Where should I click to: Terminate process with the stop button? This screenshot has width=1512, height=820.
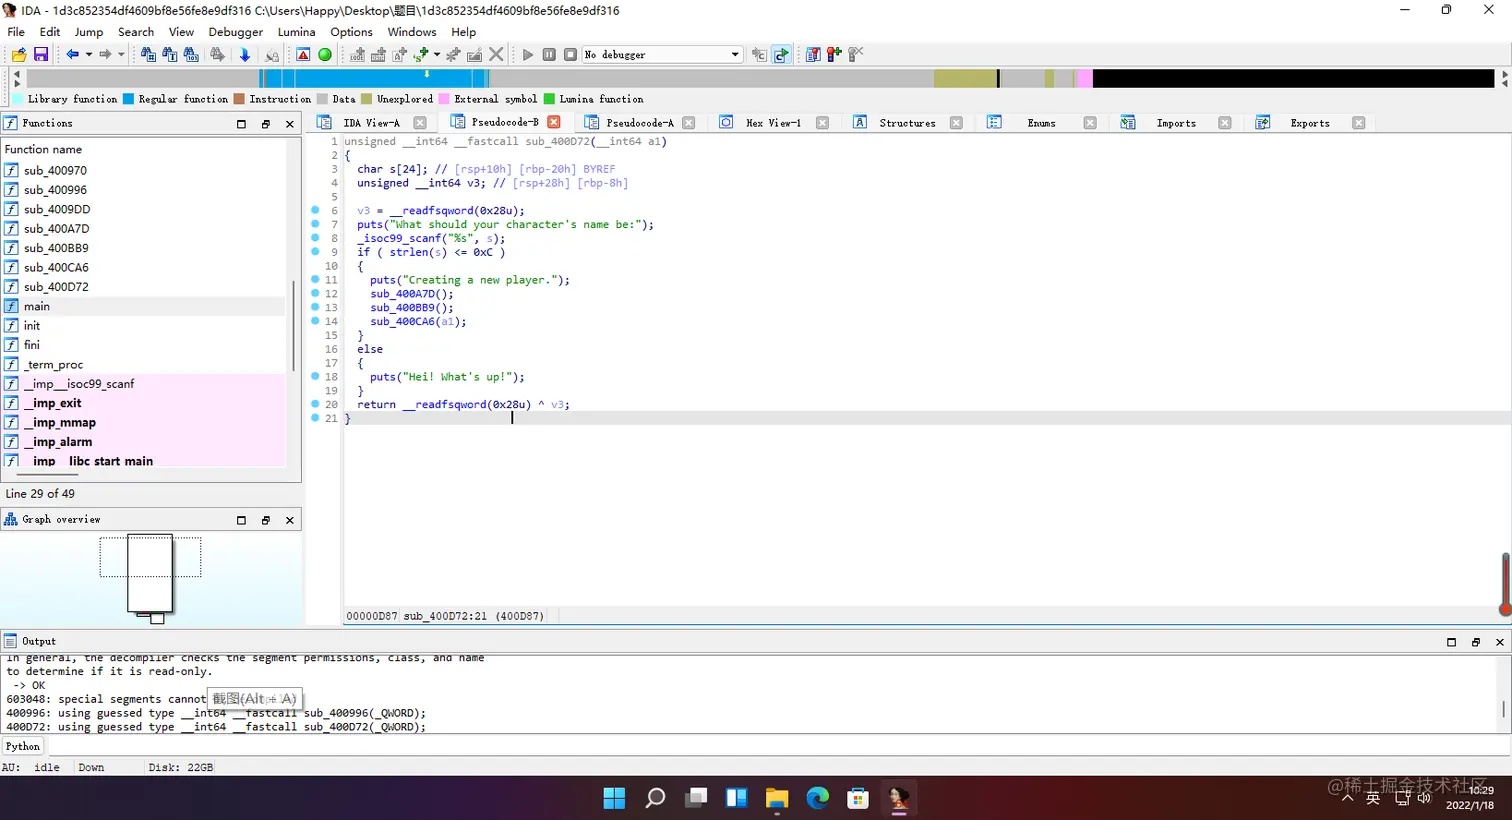point(570,55)
